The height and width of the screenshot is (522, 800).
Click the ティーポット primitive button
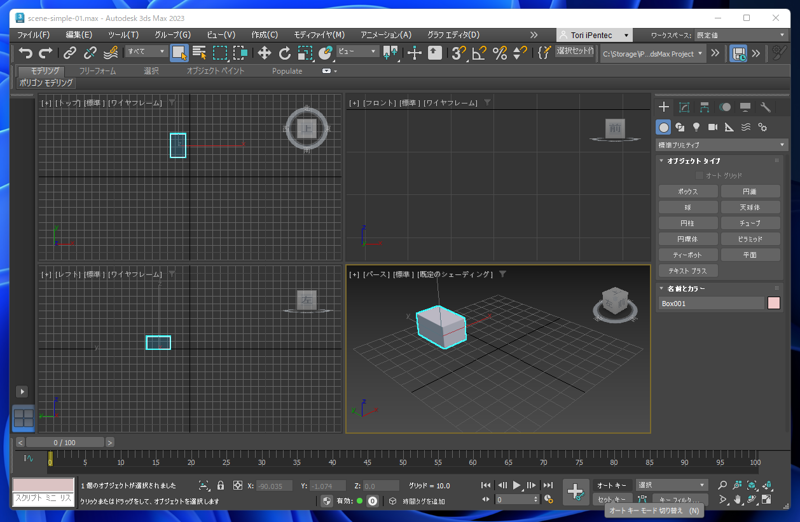pos(687,255)
